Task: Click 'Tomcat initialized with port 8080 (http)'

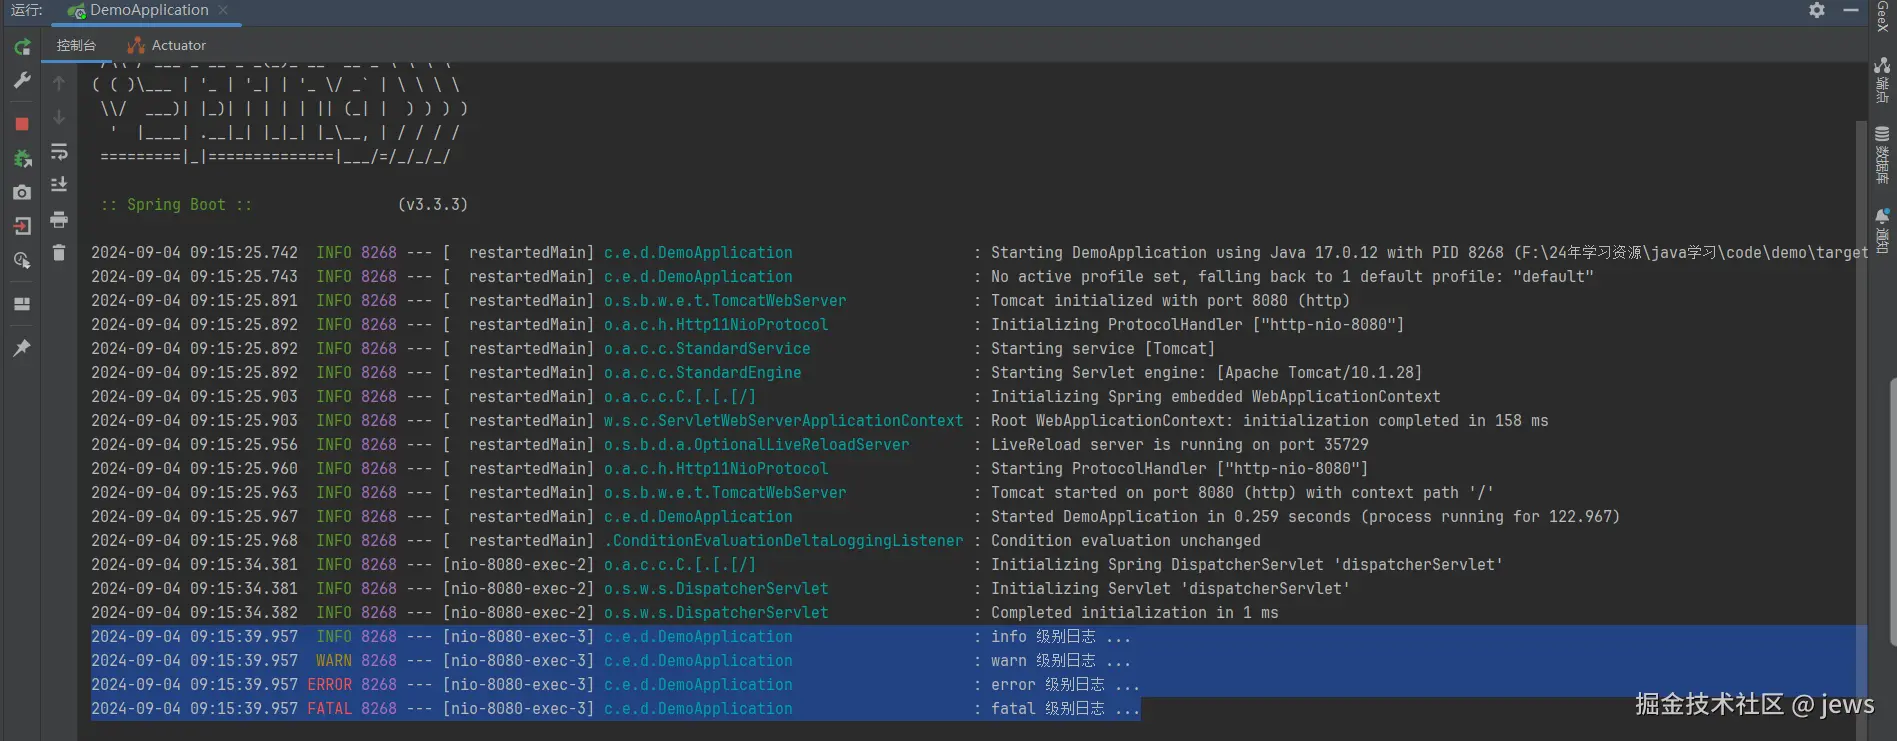Action: (1170, 301)
